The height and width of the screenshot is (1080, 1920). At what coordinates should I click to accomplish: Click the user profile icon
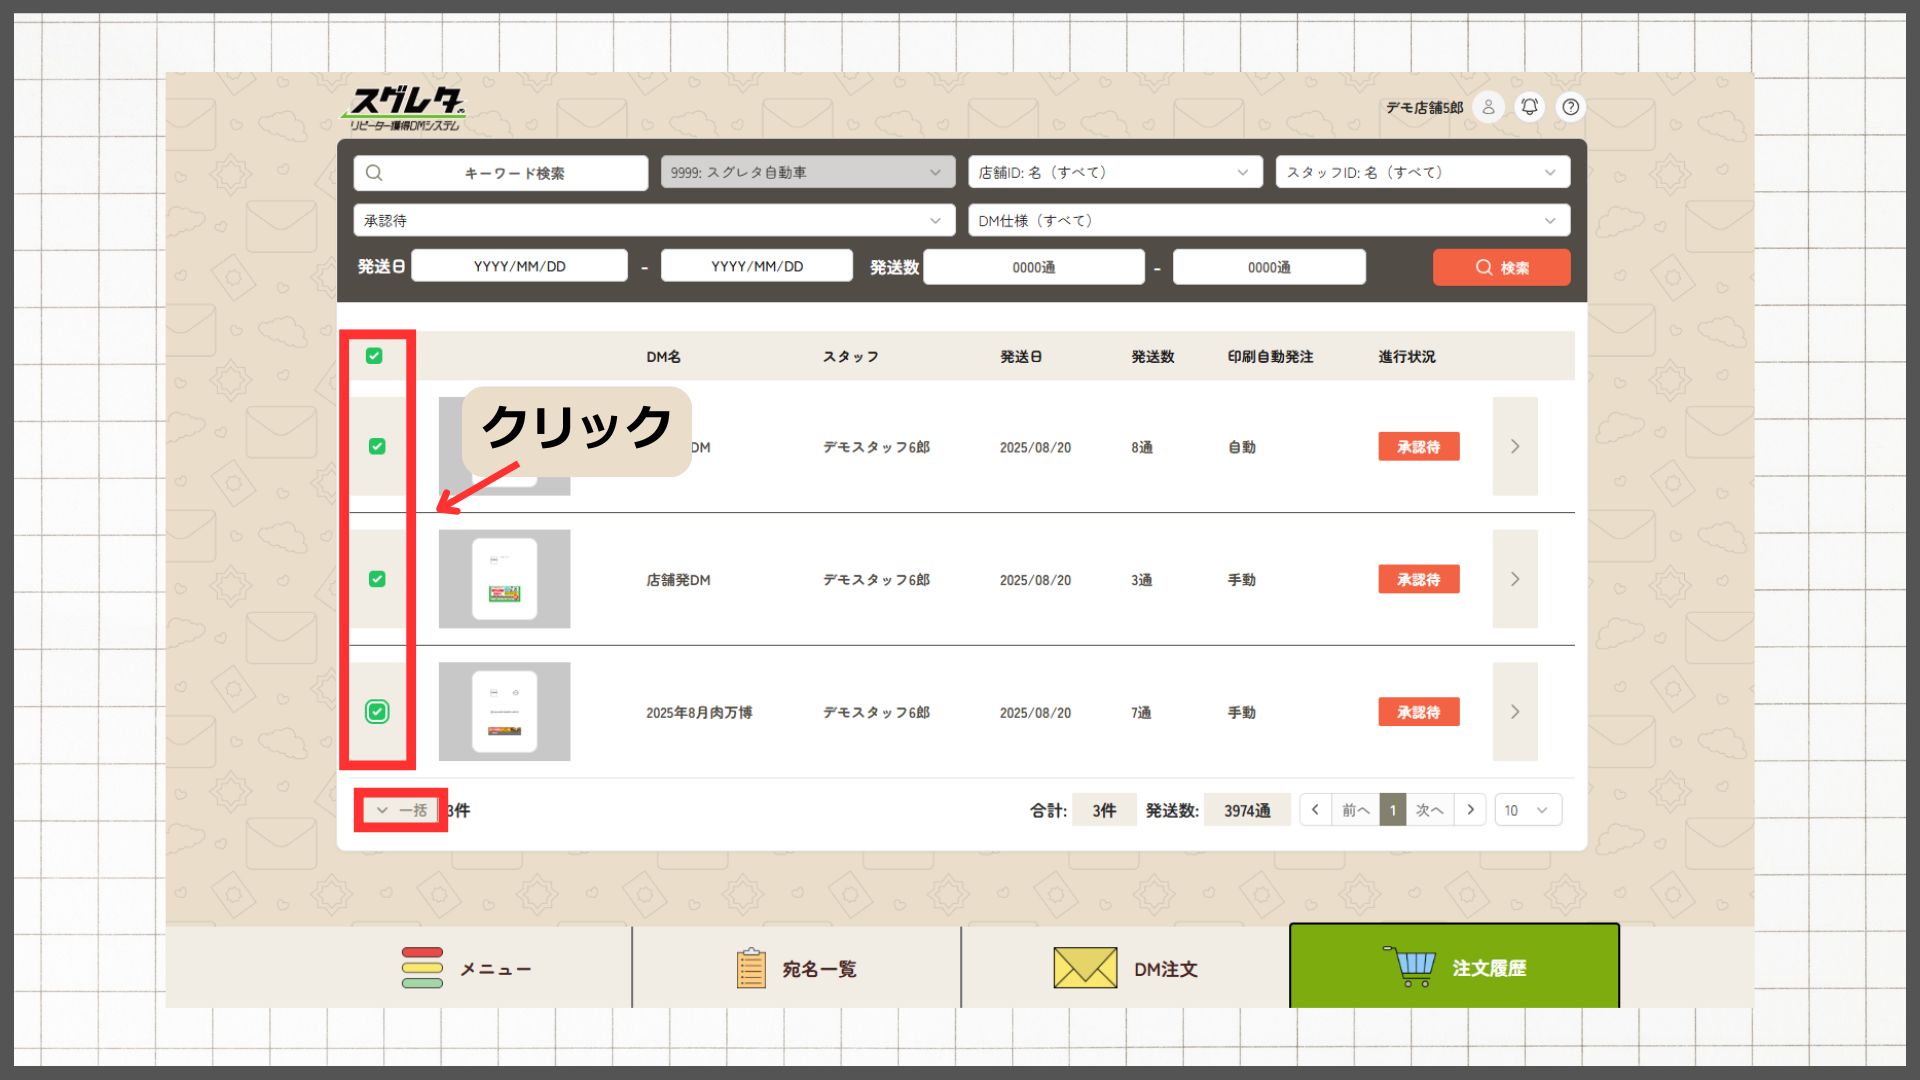[x=1488, y=107]
